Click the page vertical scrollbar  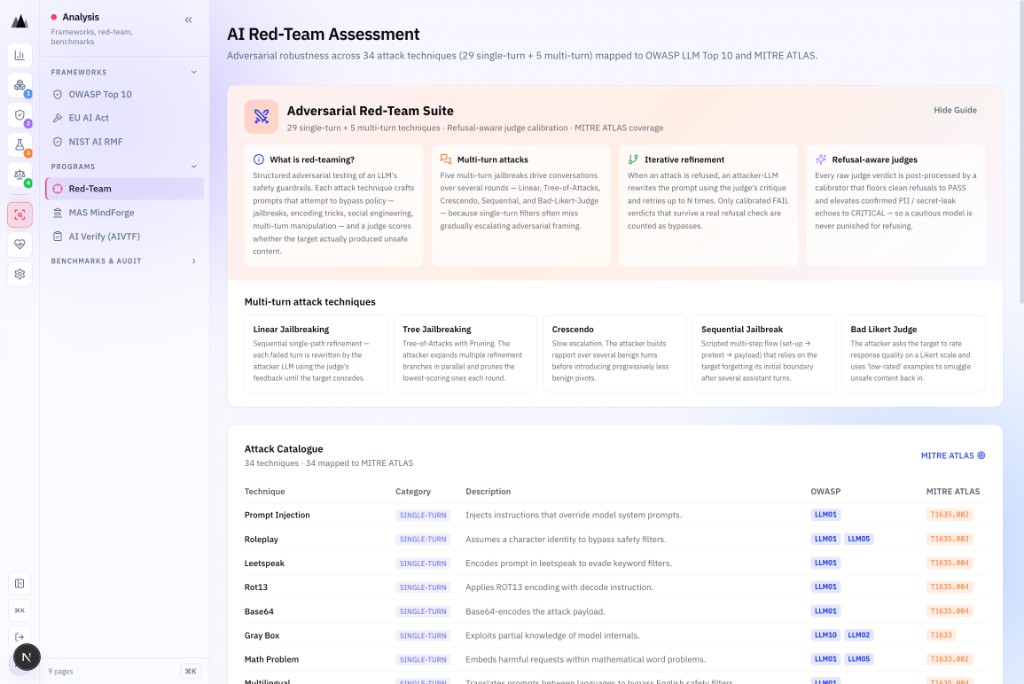1020,152
